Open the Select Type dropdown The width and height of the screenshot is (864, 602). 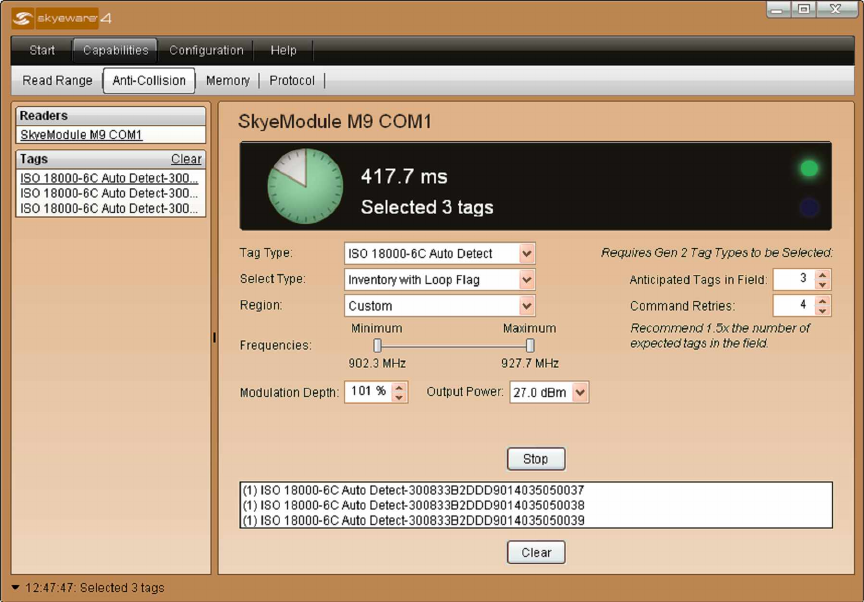[x=527, y=280]
